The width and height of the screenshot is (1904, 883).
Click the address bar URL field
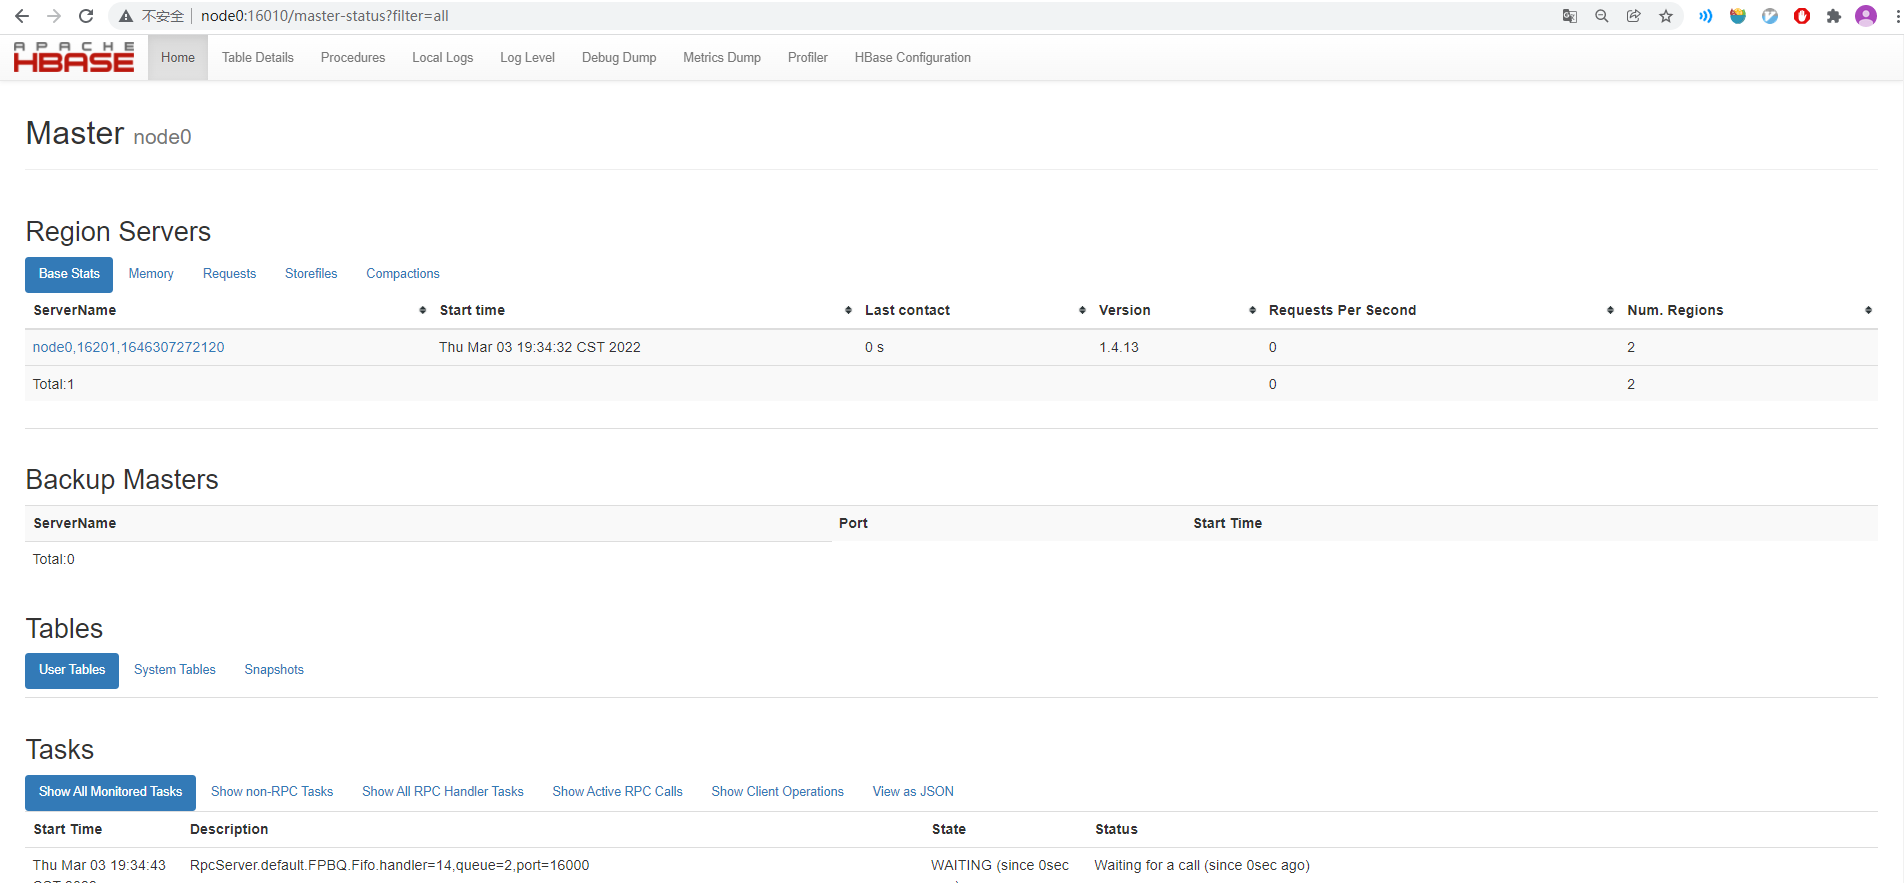pyautogui.click(x=870, y=16)
